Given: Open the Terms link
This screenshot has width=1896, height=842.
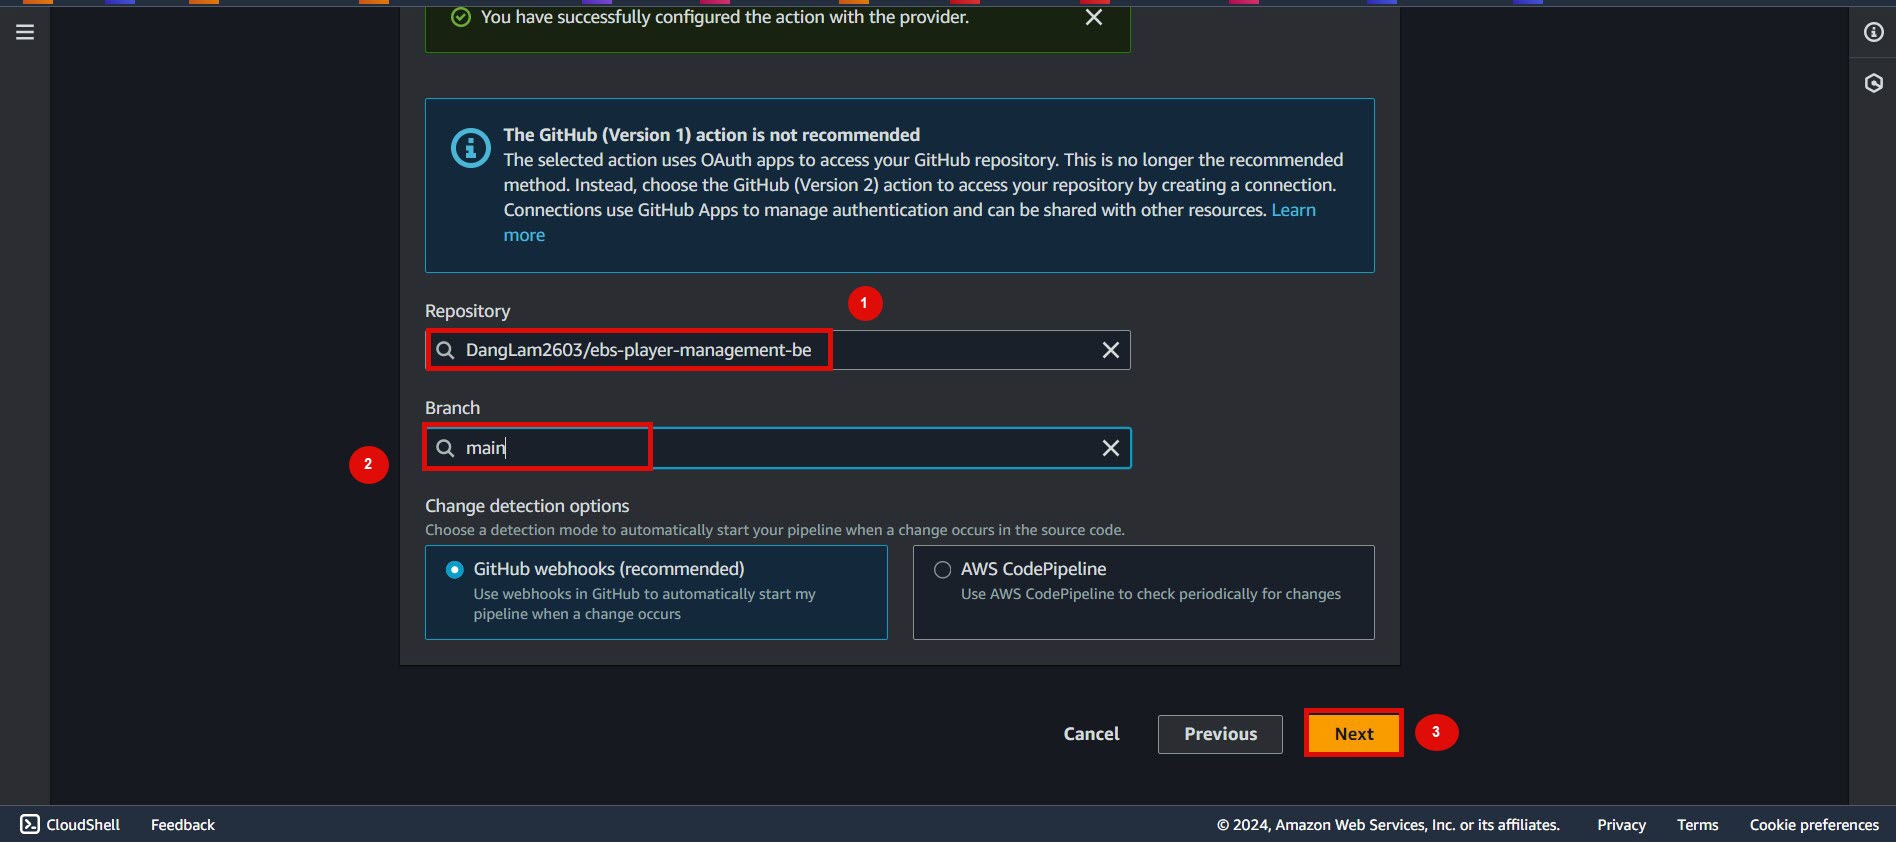Looking at the screenshot, I should pyautogui.click(x=1697, y=824).
